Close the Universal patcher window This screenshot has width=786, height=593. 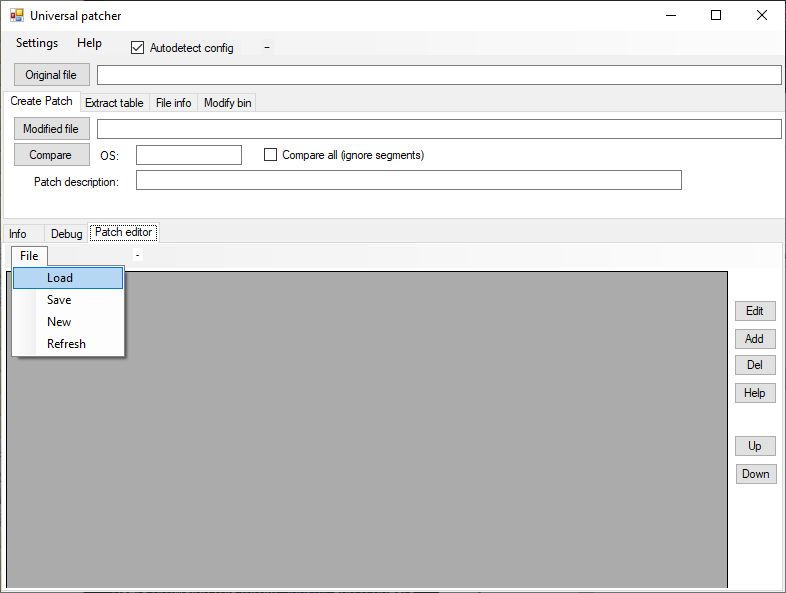click(762, 16)
